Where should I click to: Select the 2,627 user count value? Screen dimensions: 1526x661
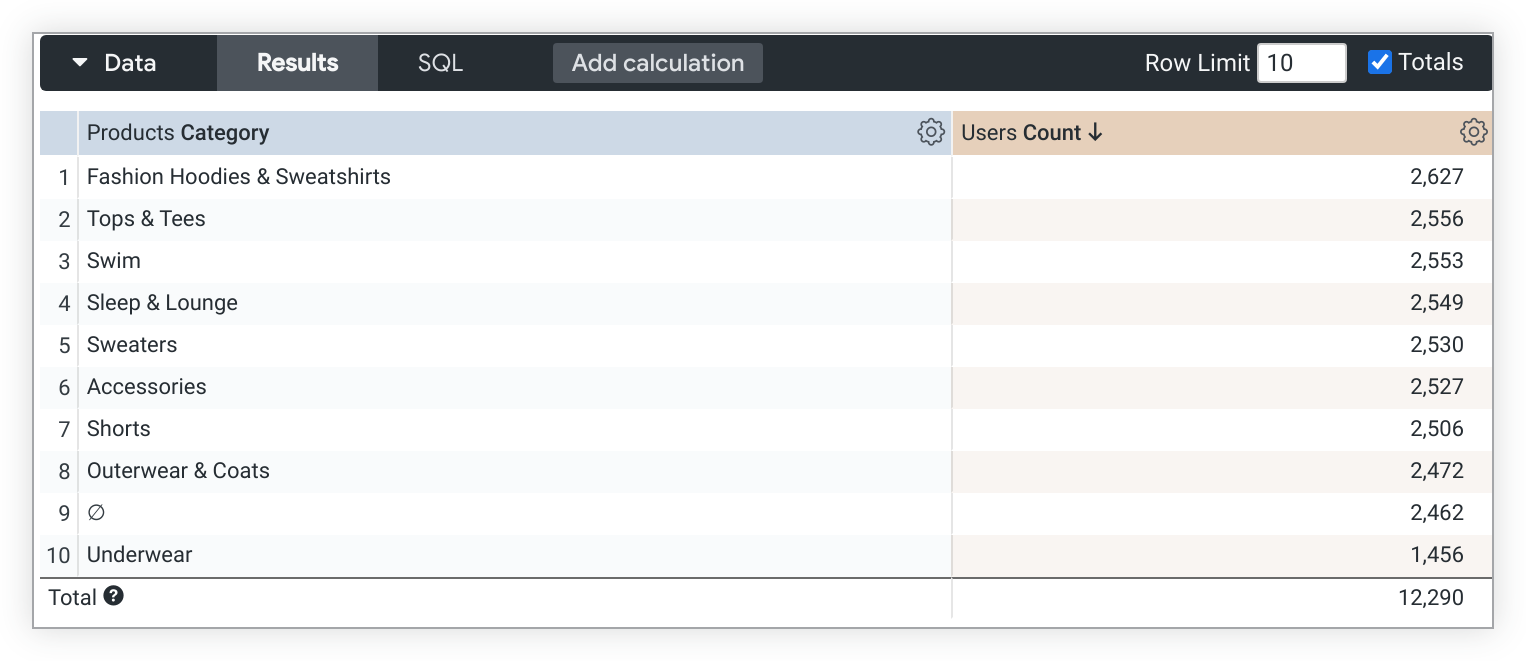click(x=1436, y=177)
